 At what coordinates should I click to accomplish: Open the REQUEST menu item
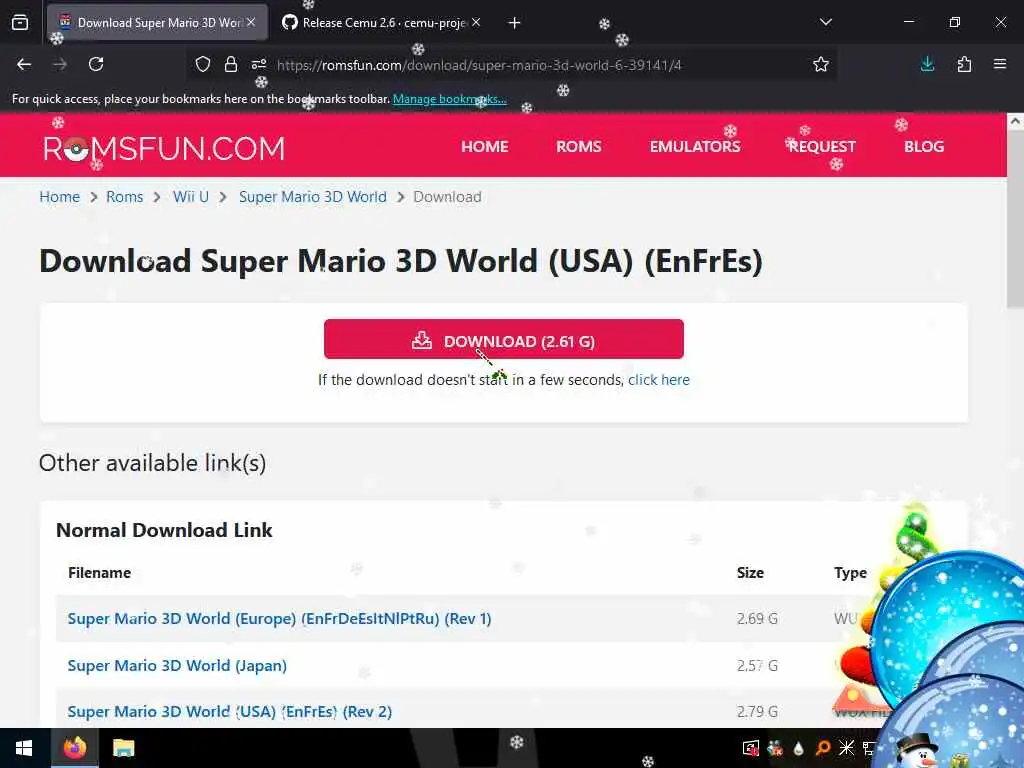822,146
